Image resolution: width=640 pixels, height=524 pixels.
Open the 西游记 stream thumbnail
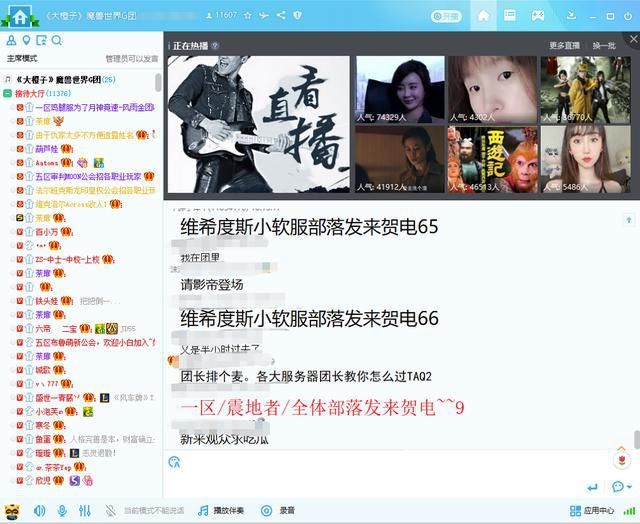[493, 159]
